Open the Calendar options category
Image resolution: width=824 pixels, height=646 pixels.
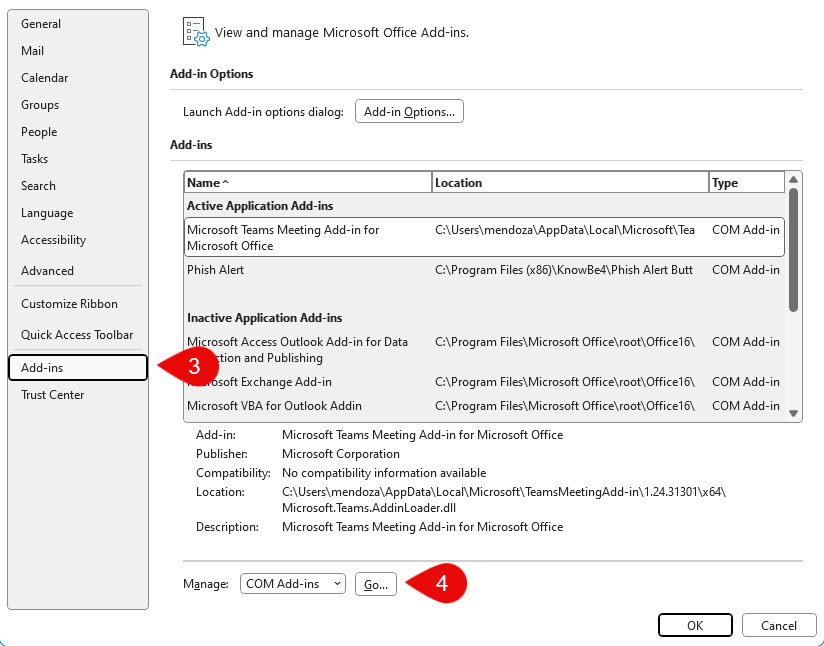point(45,78)
